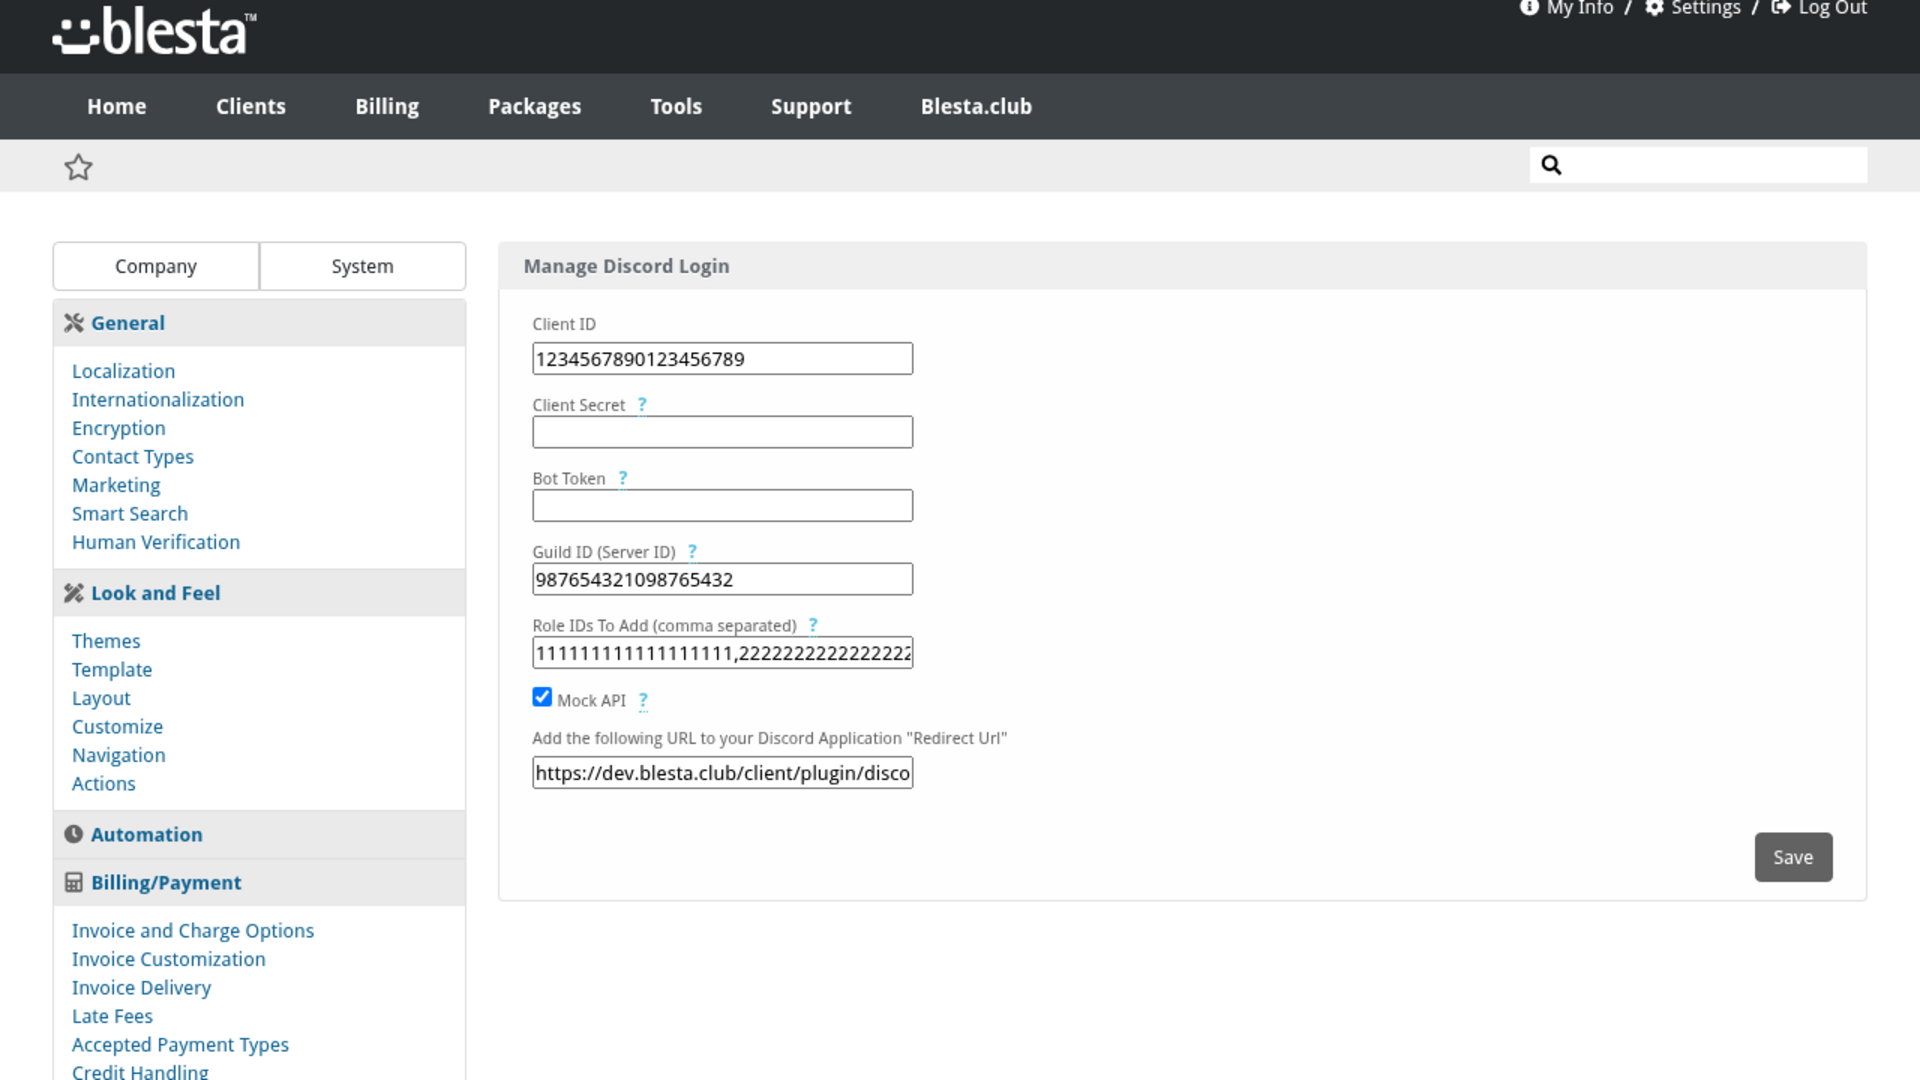The height and width of the screenshot is (1080, 1920).
Task: Collapse the Look and Feel section
Action: pyautogui.click(x=259, y=593)
